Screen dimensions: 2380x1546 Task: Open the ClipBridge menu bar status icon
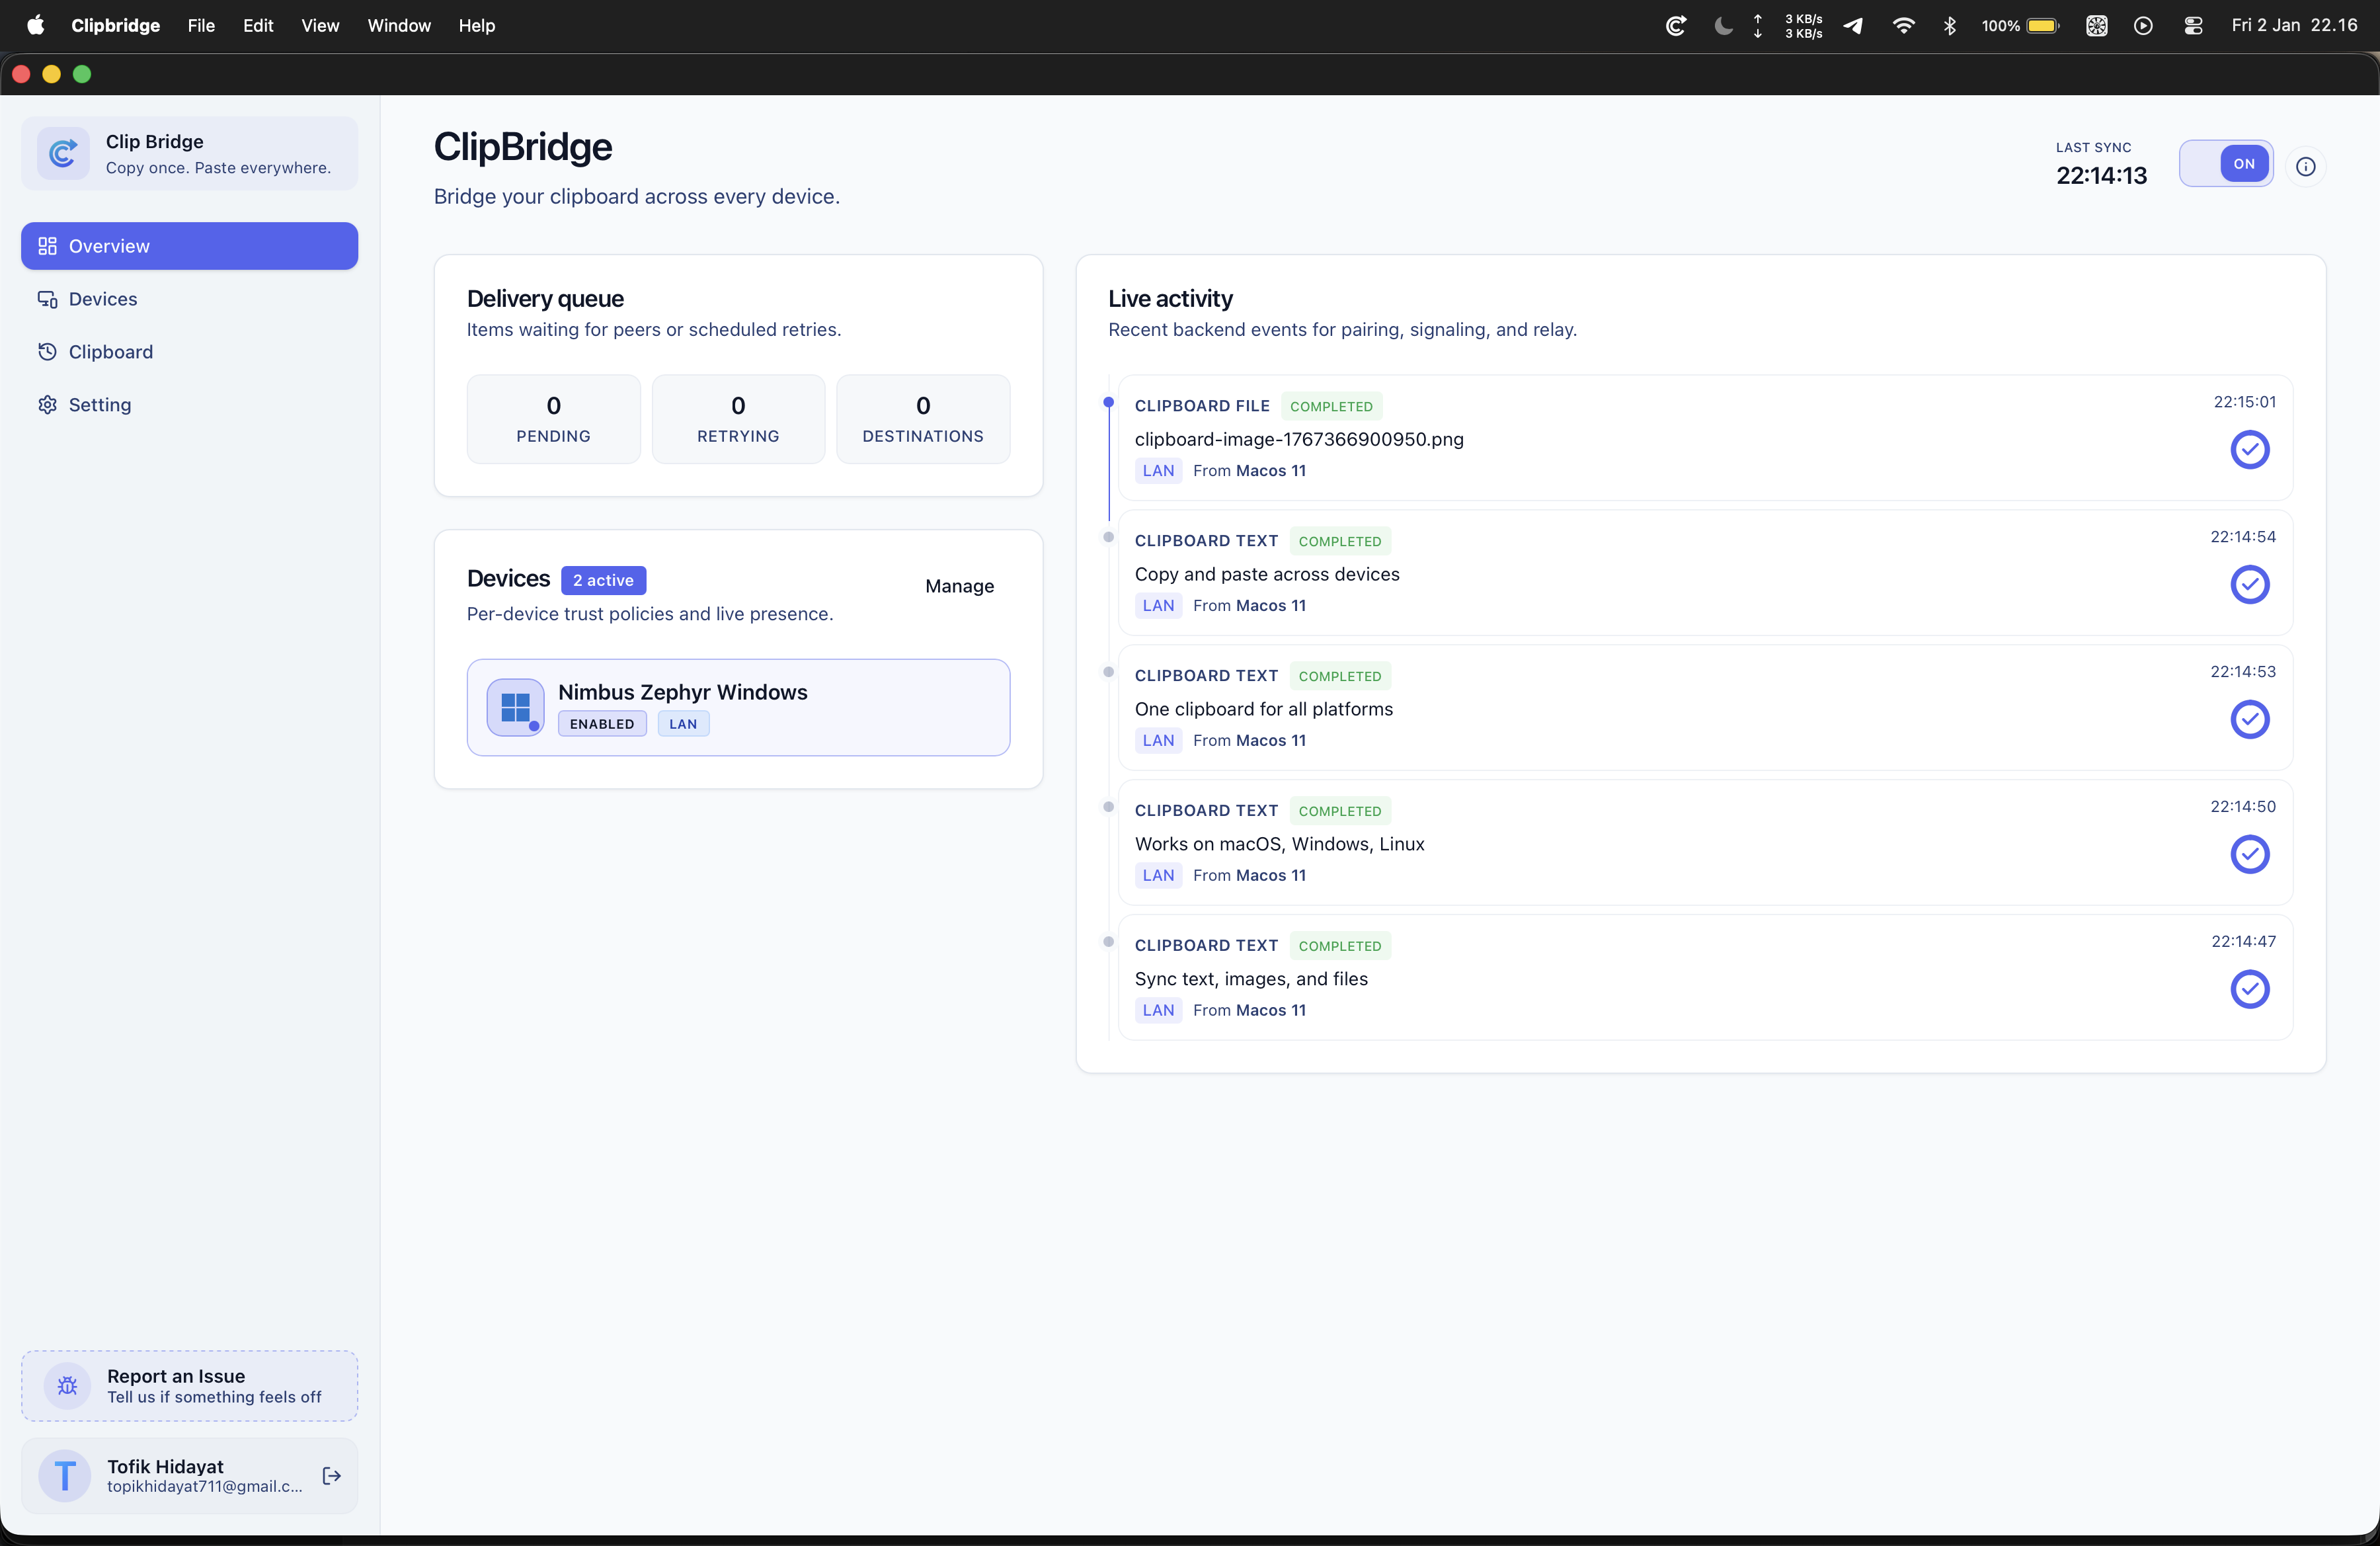pos(1675,25)
